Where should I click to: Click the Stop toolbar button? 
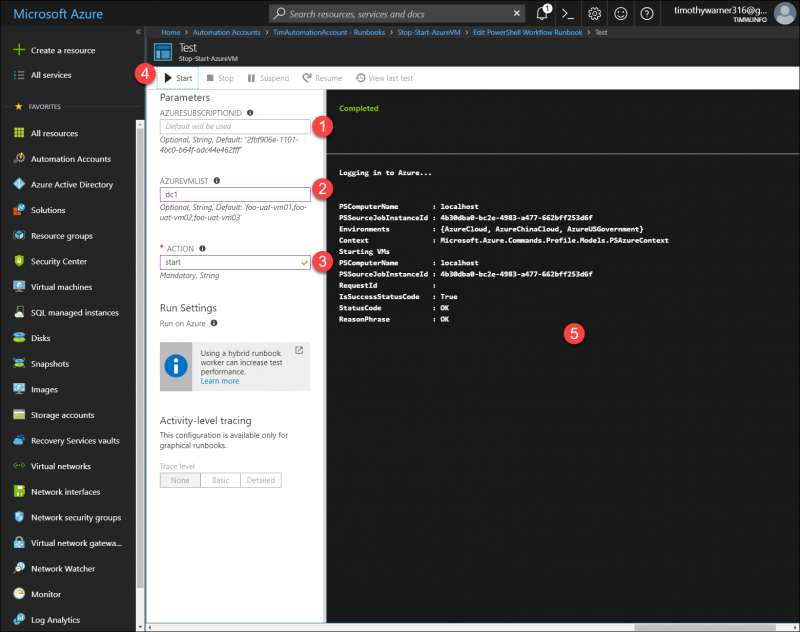coord(220,78)
